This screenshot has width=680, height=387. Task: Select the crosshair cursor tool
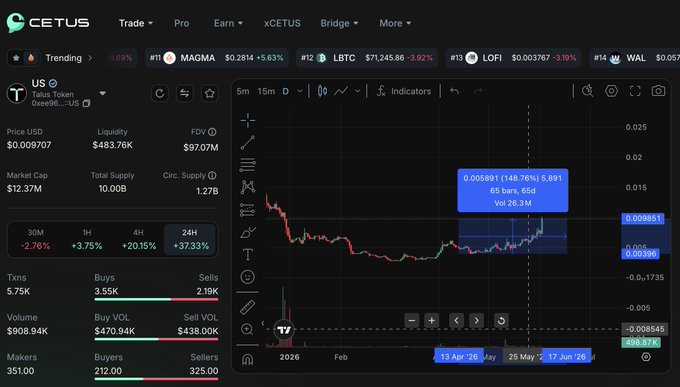point(248,120)
